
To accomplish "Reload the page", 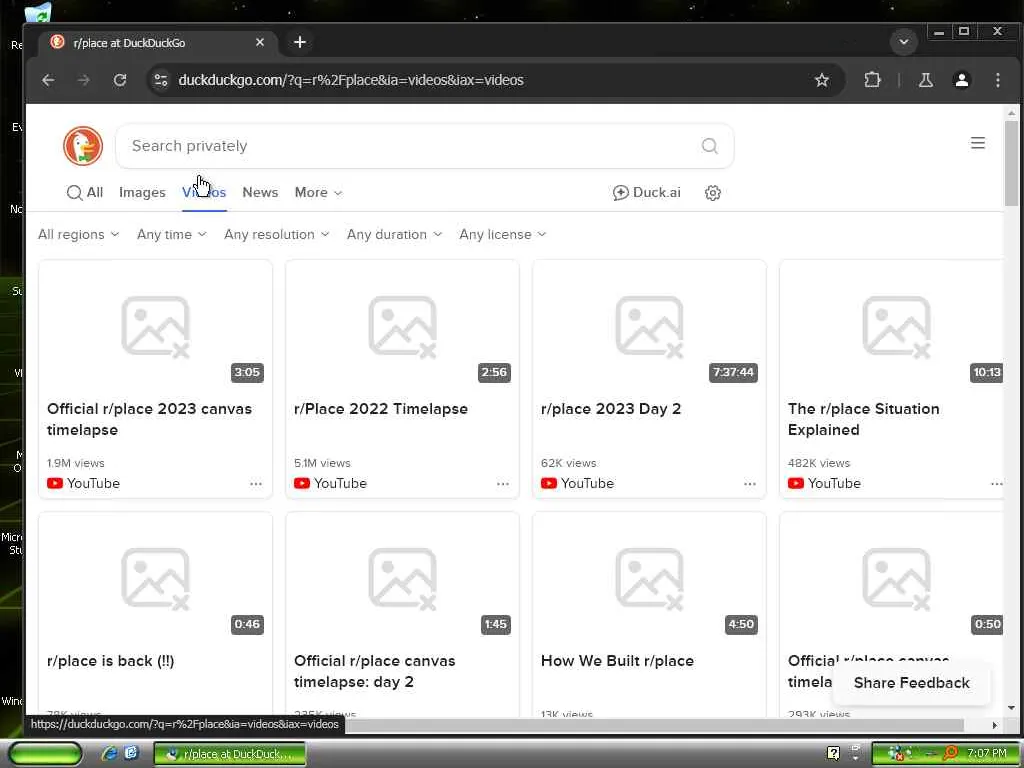I will [120, 80].
